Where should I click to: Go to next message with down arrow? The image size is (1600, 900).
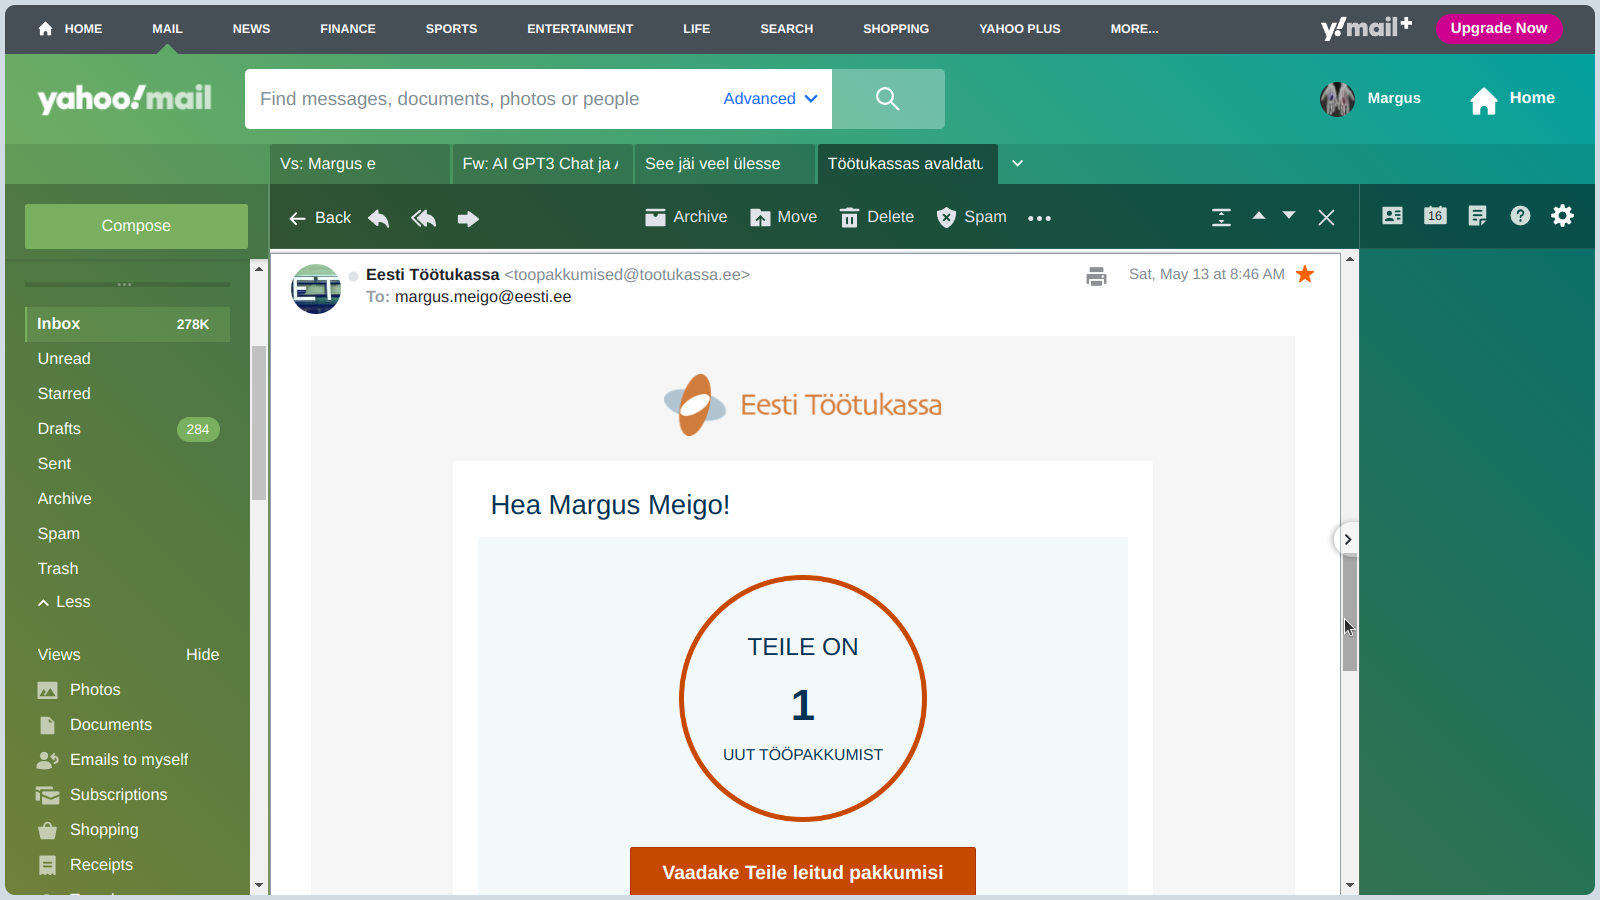(1289, 216)
